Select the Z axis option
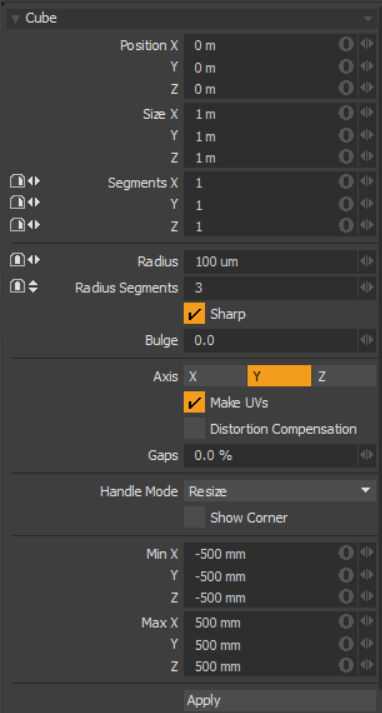382x713 pixels. [344, 376]
